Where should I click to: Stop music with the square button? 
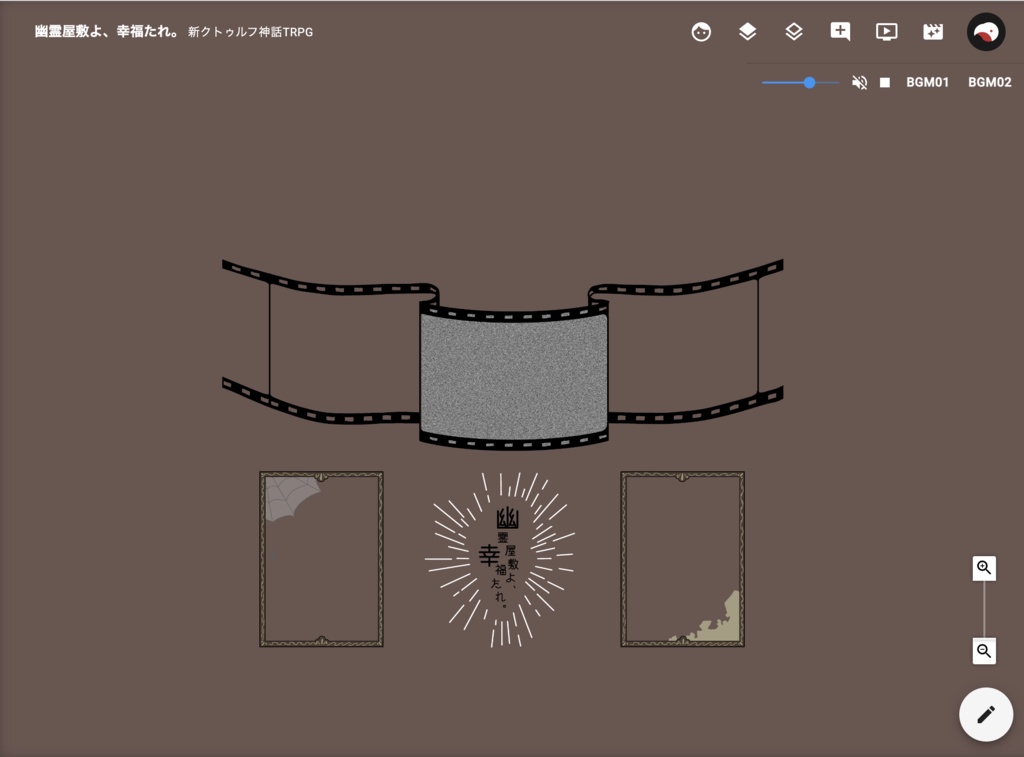(x=885, y=82)
